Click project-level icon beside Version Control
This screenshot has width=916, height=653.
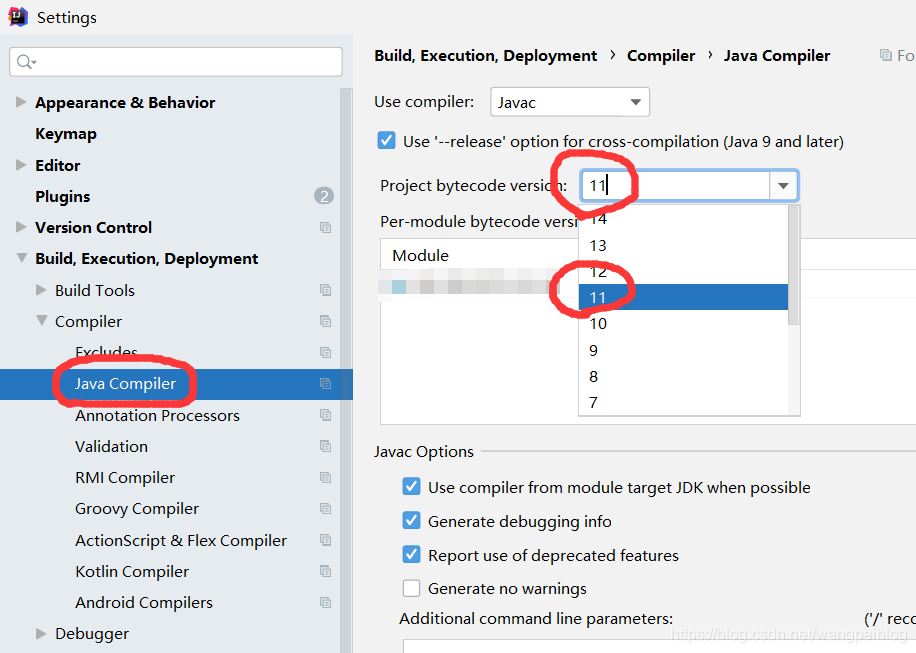pyautogui.click(x=325, y=228)
